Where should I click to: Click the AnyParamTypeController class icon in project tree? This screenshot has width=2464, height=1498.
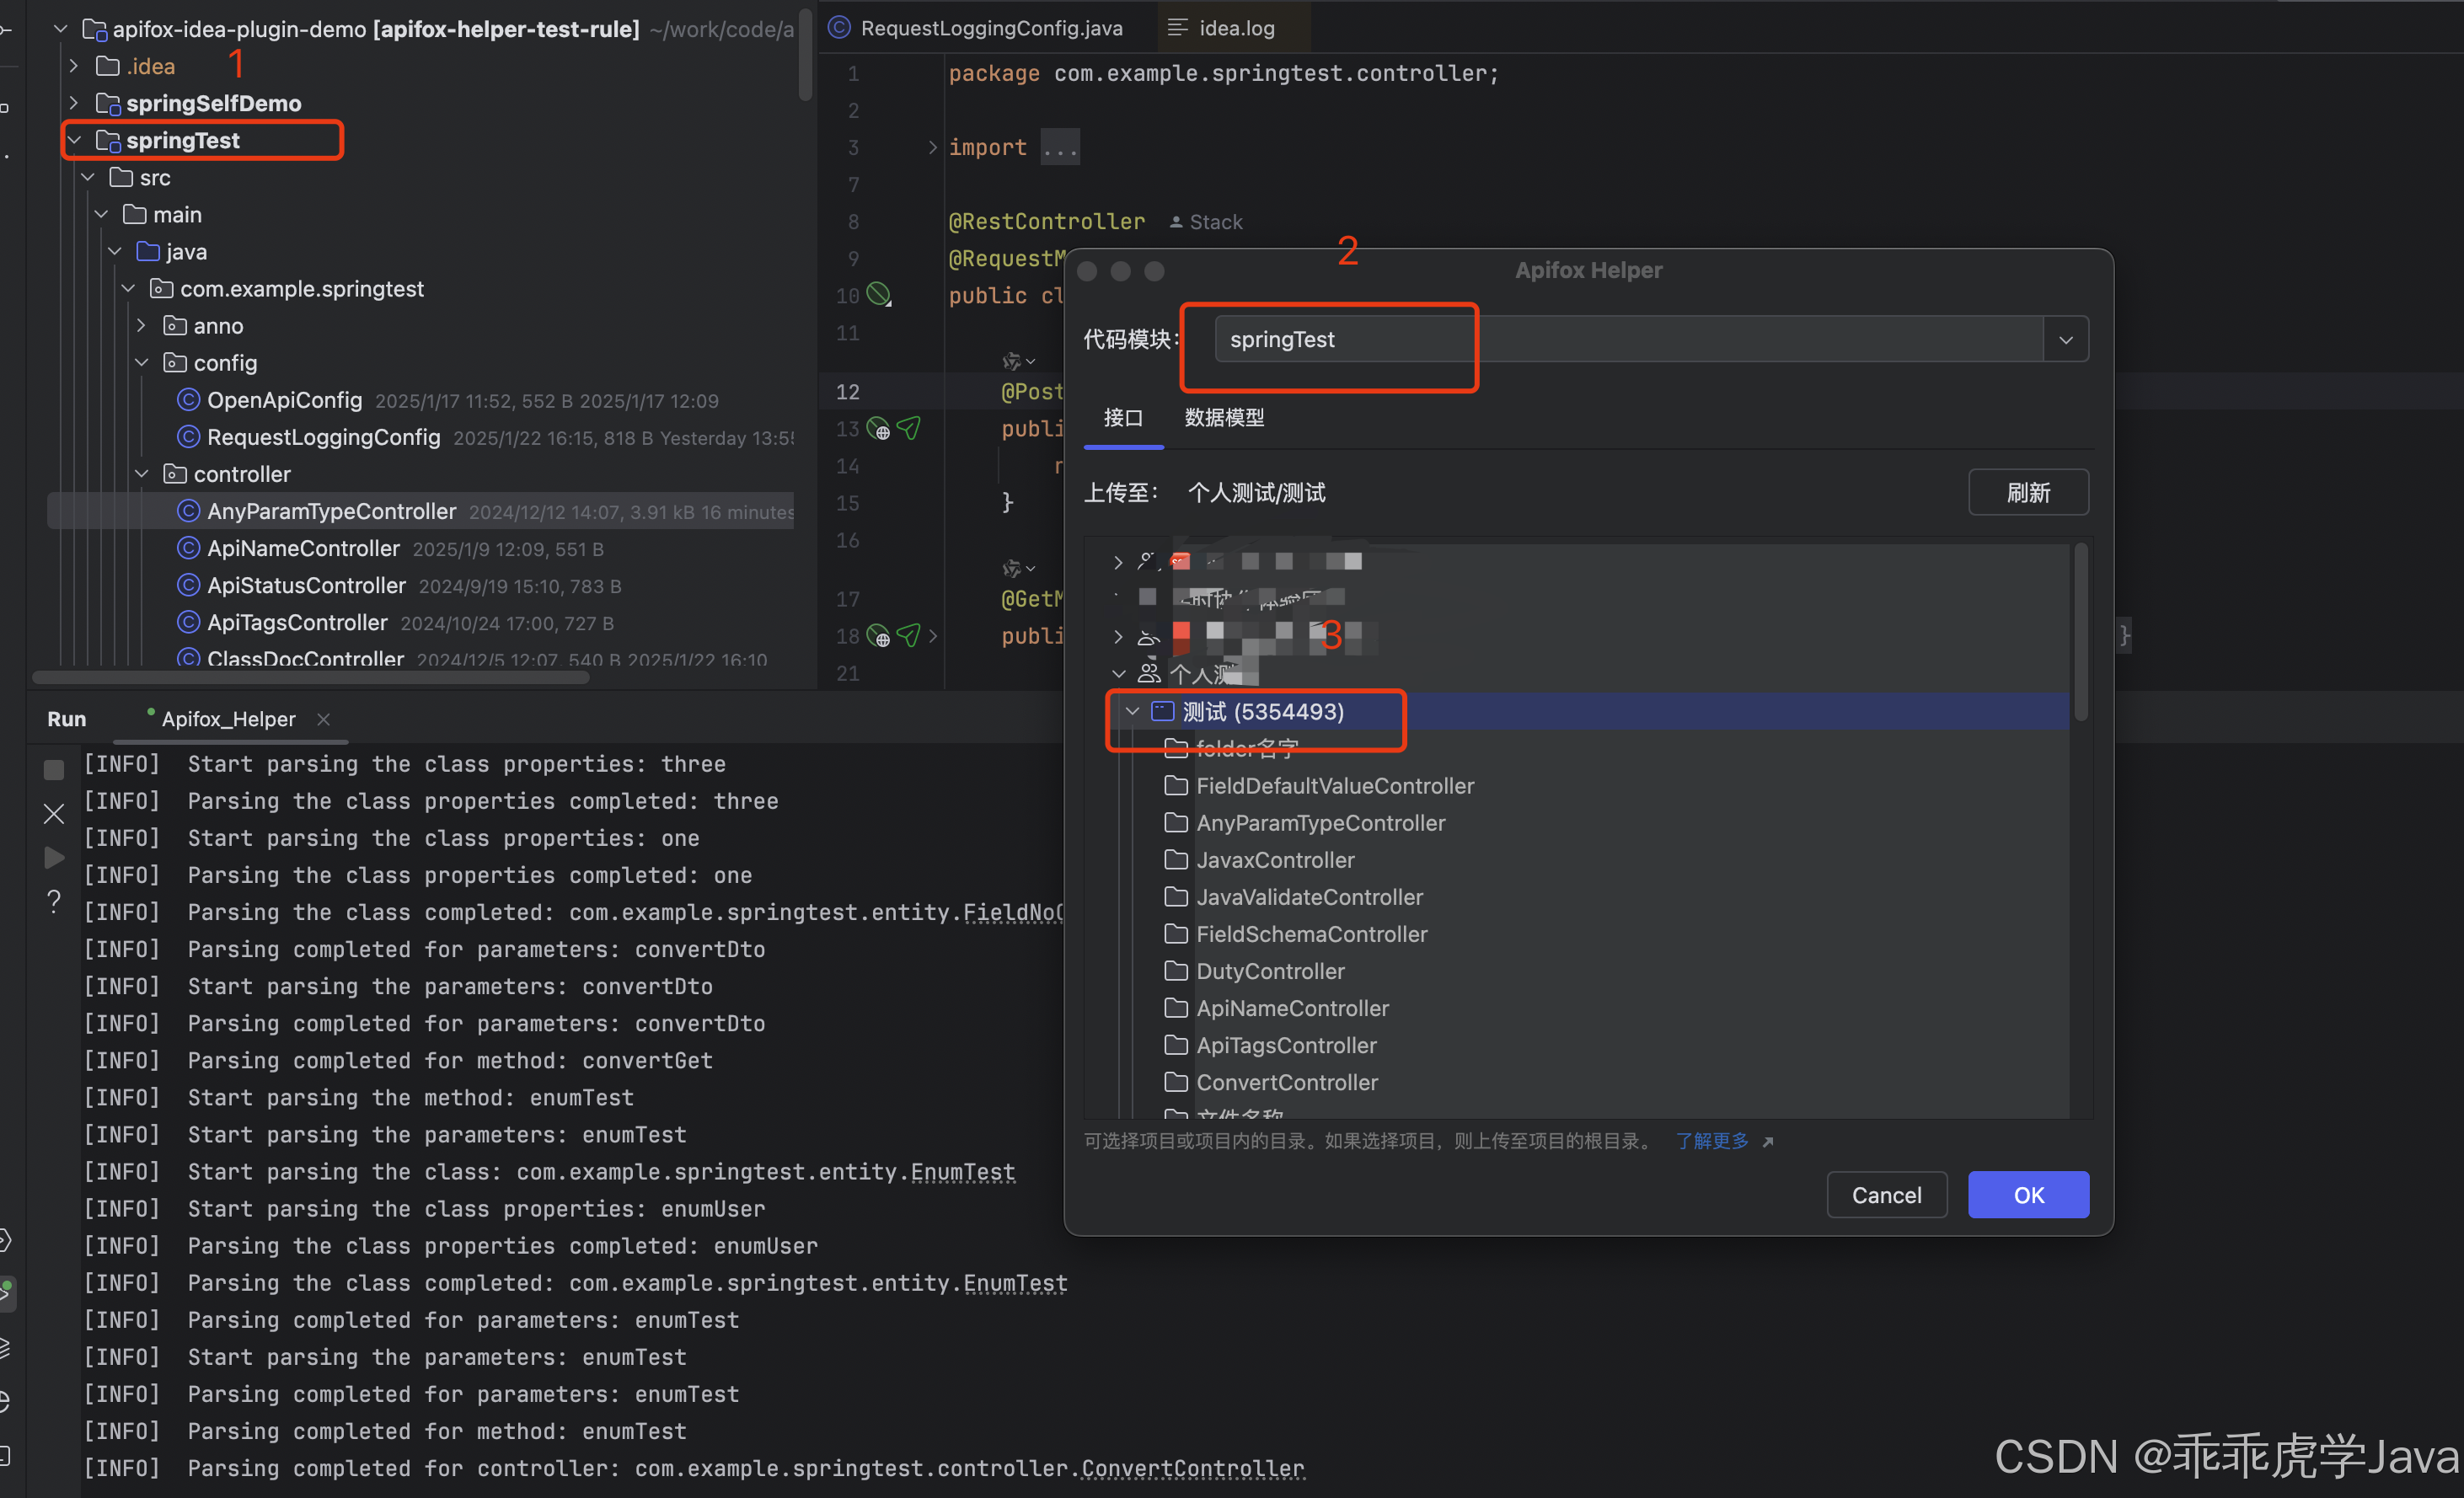coord(188,511)
